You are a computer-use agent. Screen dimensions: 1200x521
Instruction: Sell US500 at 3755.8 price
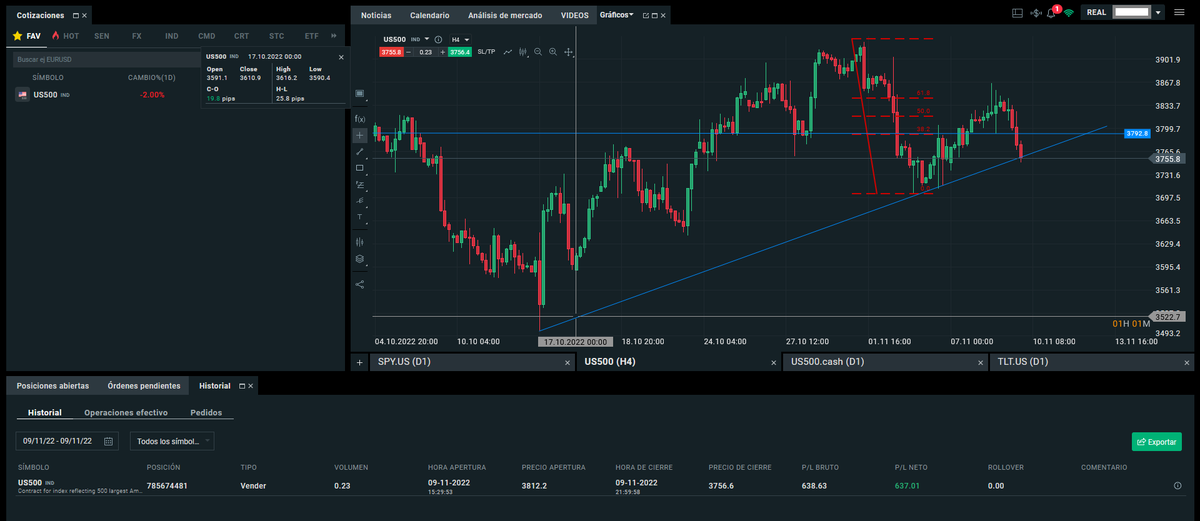[390, 51]
